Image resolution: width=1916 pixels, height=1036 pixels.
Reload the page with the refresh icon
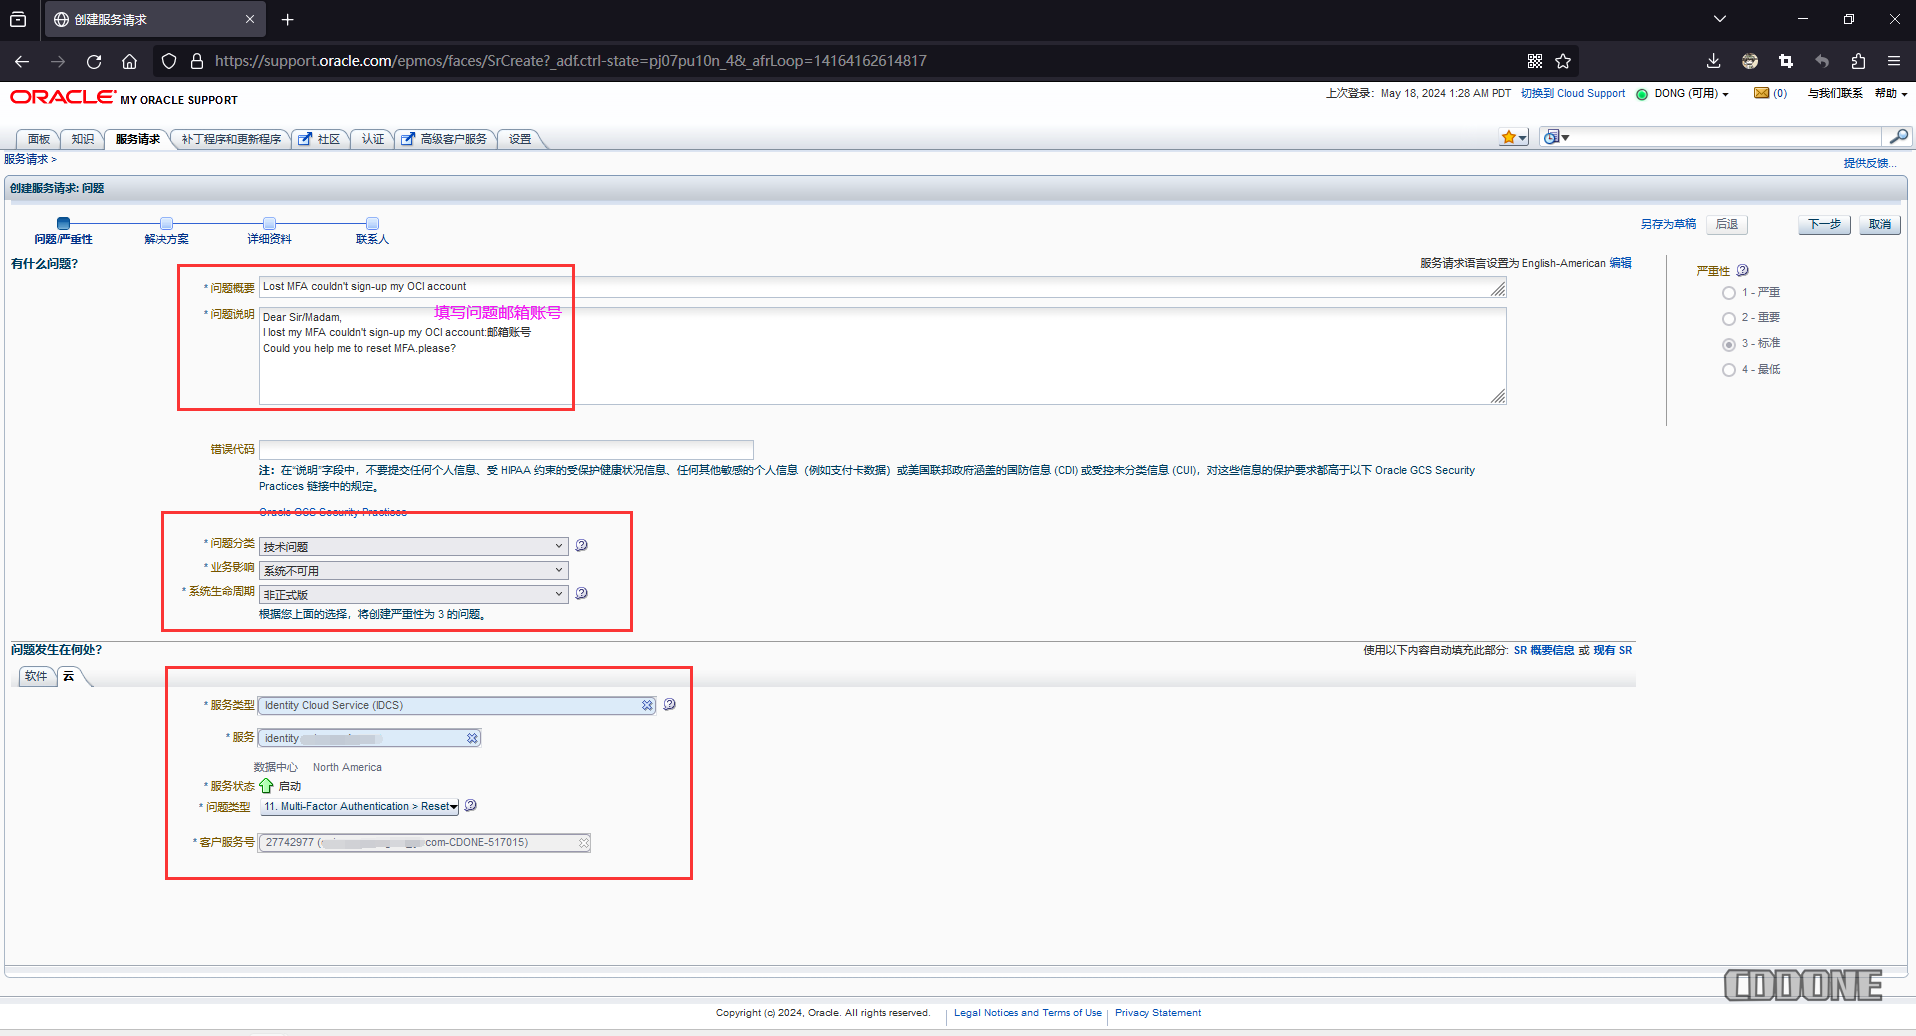click(x=94, y=61)
